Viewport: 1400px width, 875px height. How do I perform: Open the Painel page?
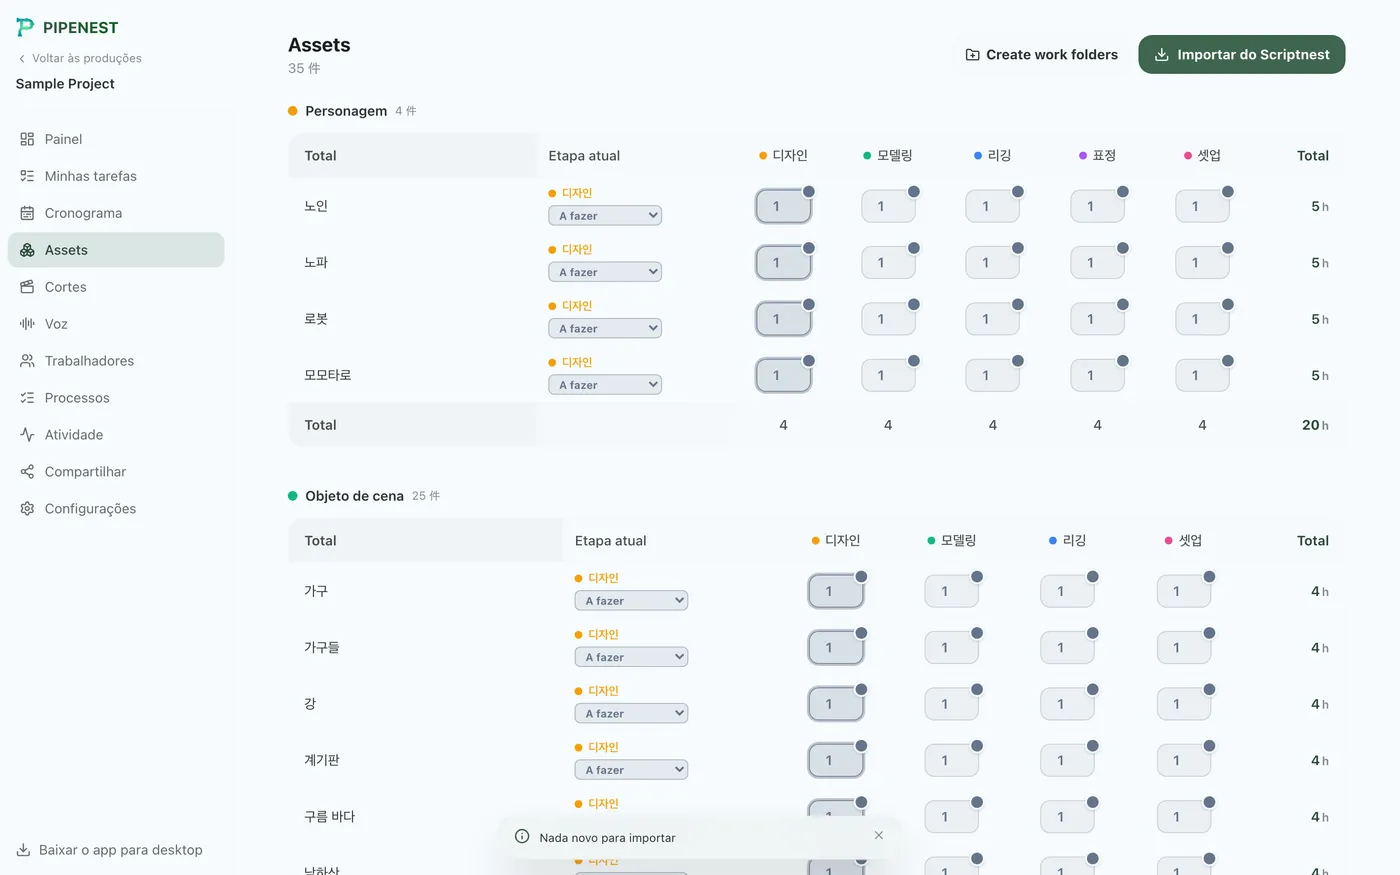[x=116, y=139]
